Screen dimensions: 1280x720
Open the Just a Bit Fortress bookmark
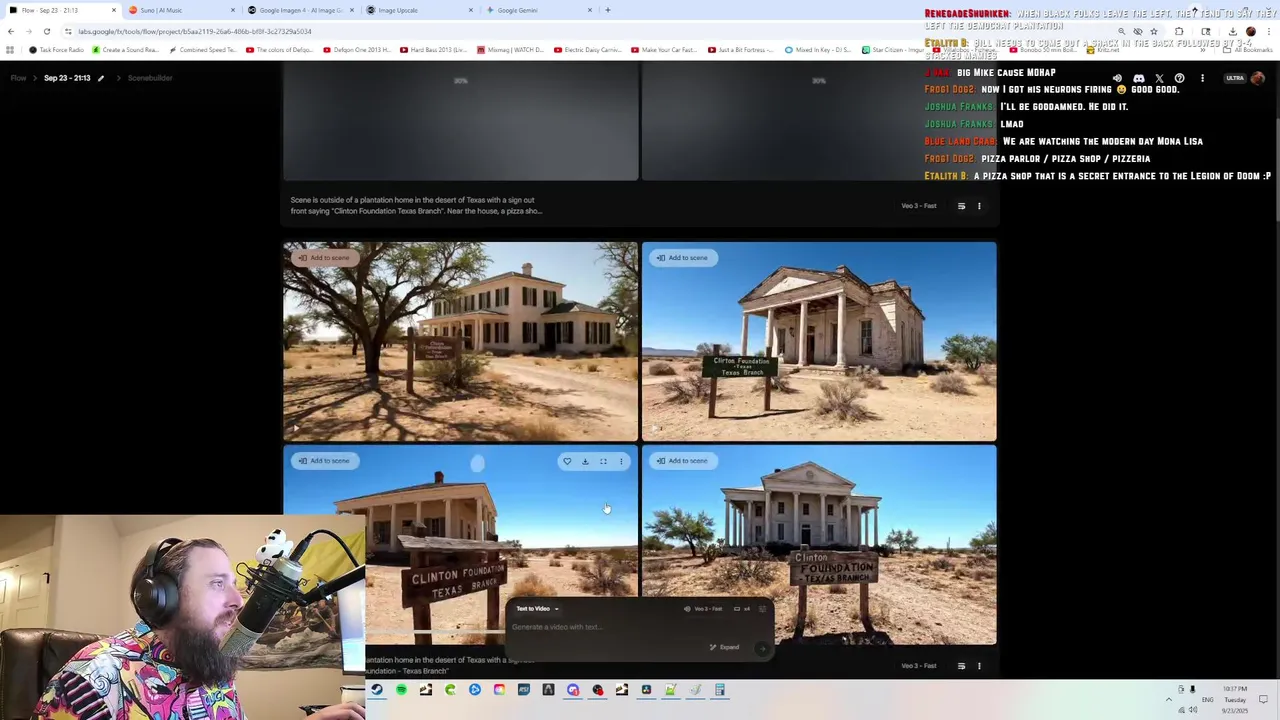741,50
